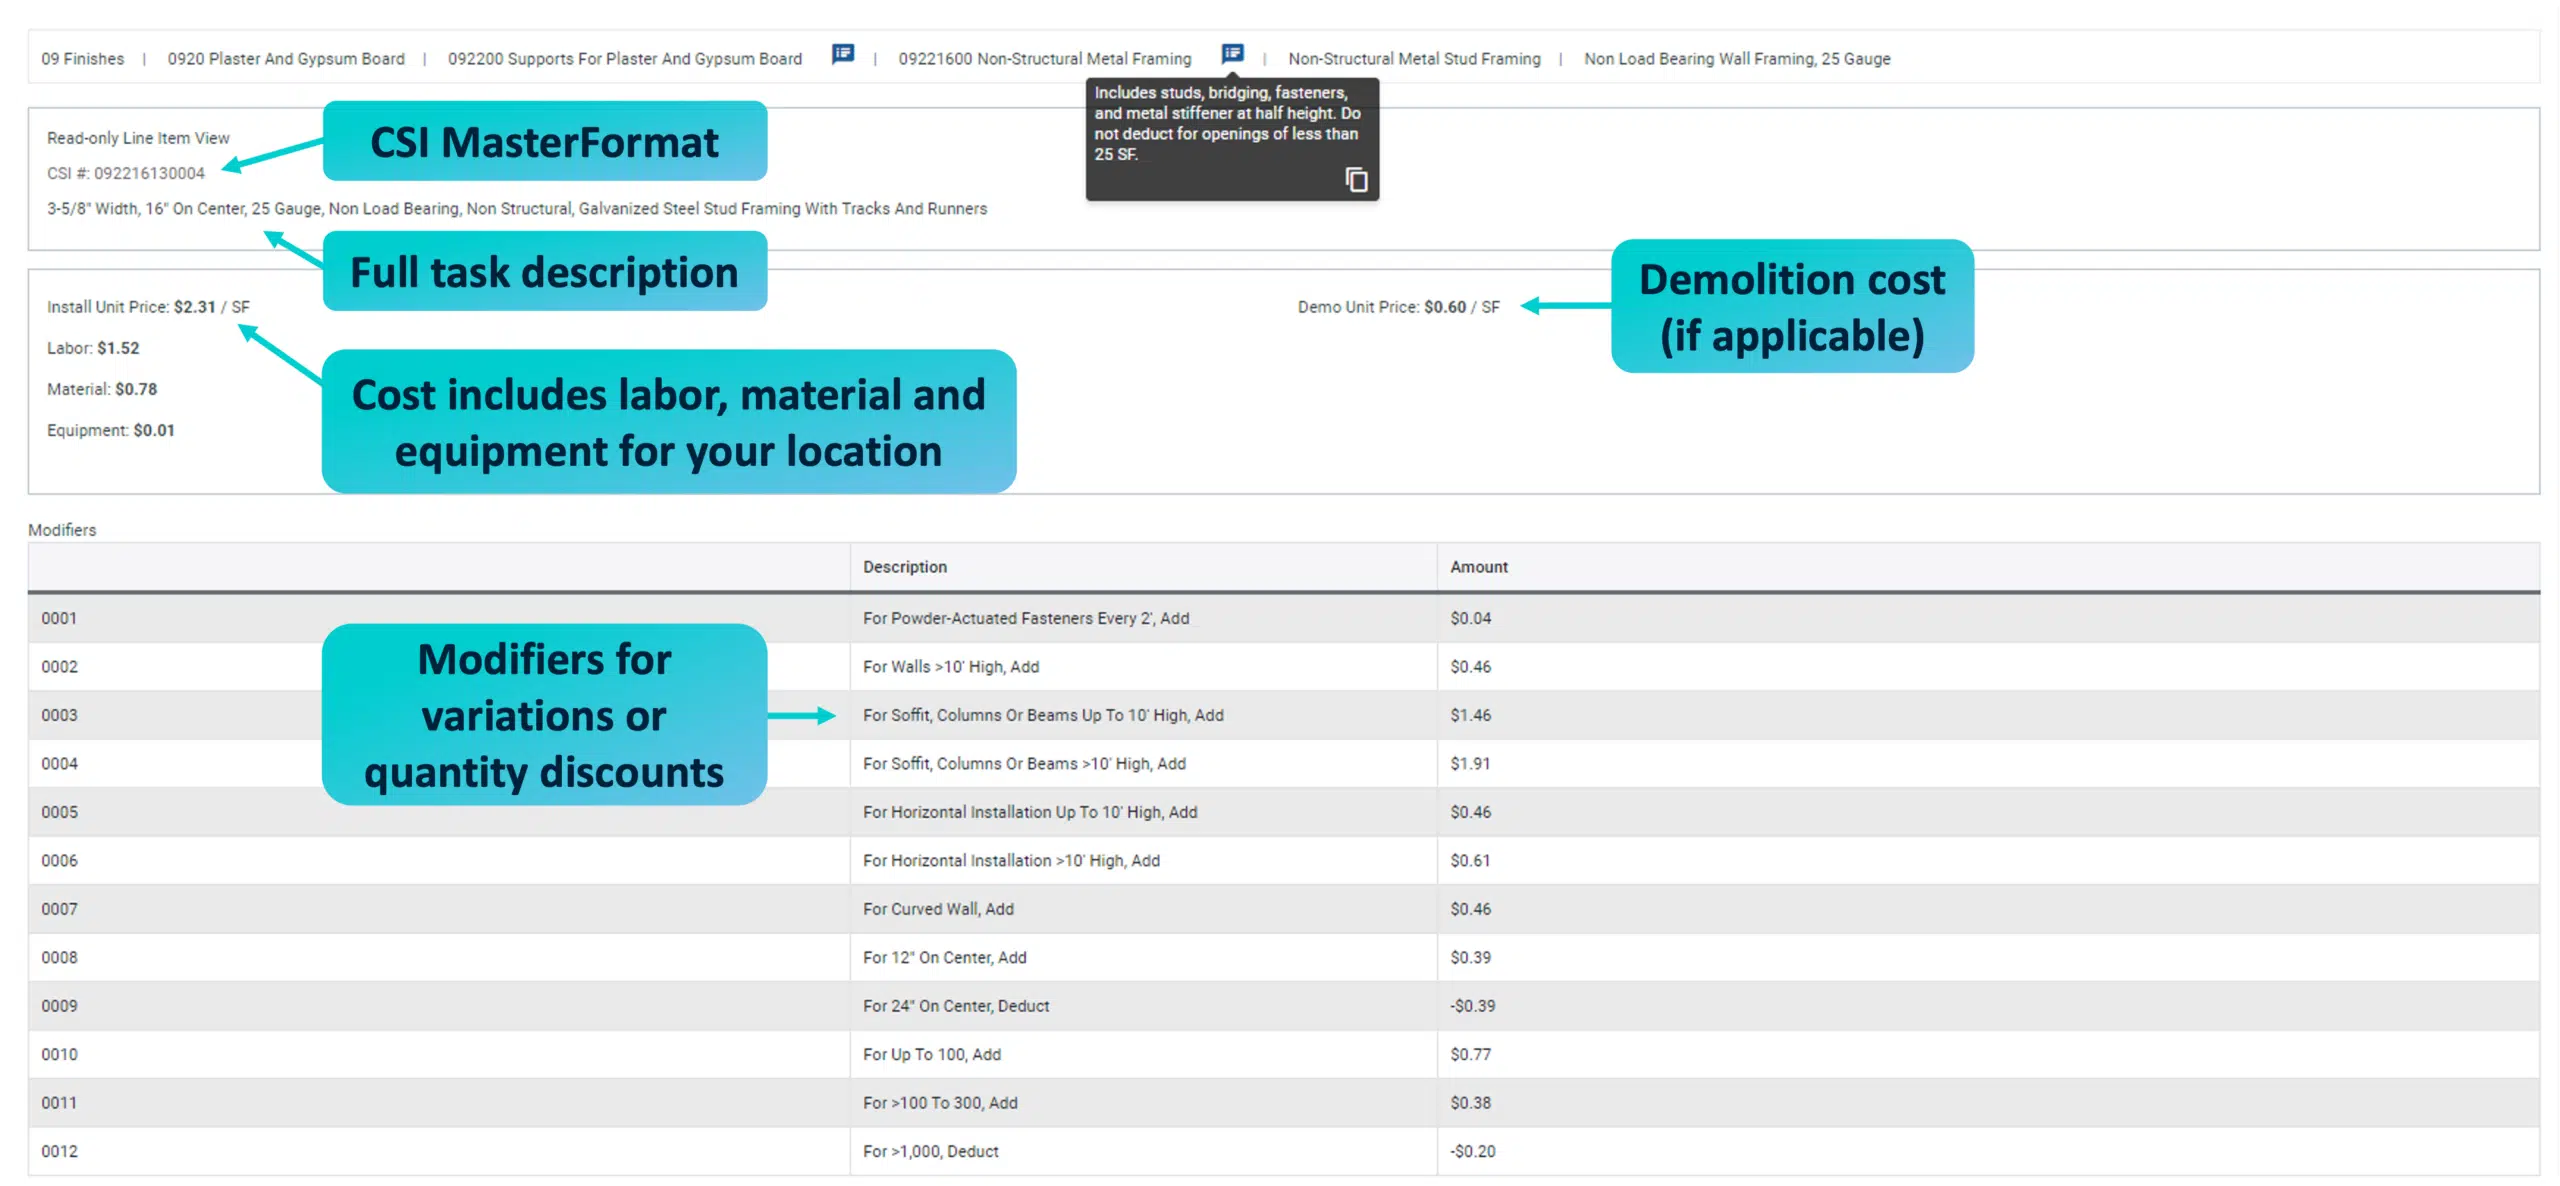Click the Labor: $1.52 value
The image size is (2560, 1186).
click(x=93, y=348)
